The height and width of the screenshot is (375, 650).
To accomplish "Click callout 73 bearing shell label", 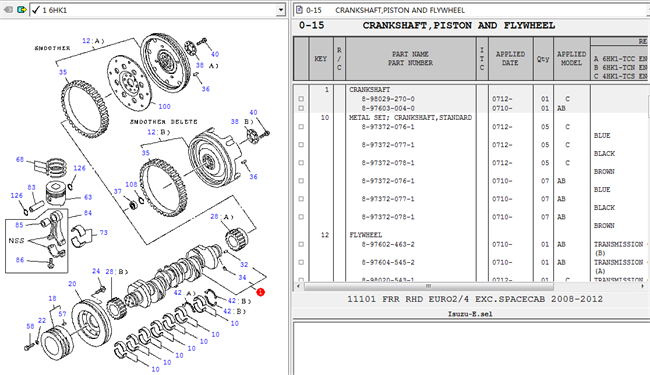I will click(104, 232).
